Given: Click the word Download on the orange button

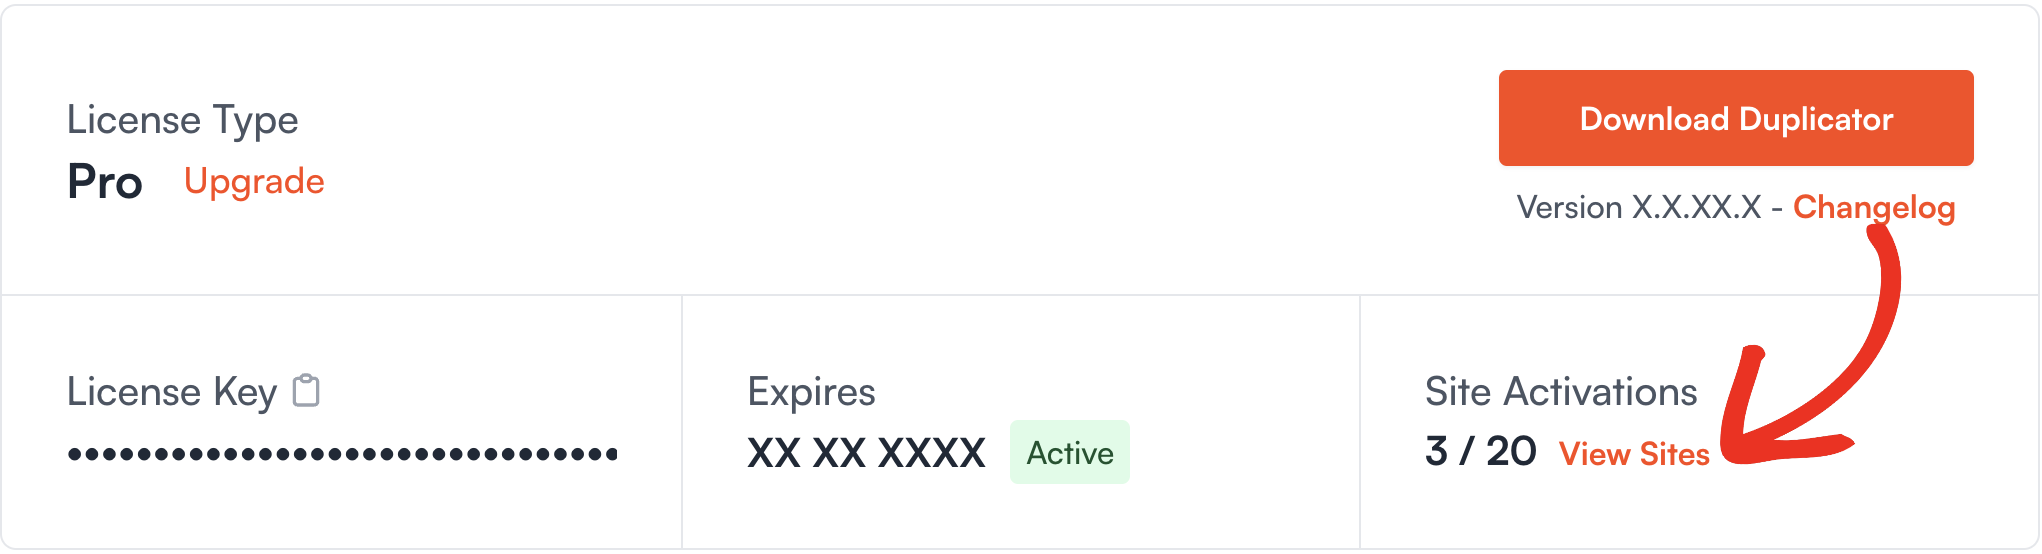Looking at the screenshot, I should tap(1654, 119).
